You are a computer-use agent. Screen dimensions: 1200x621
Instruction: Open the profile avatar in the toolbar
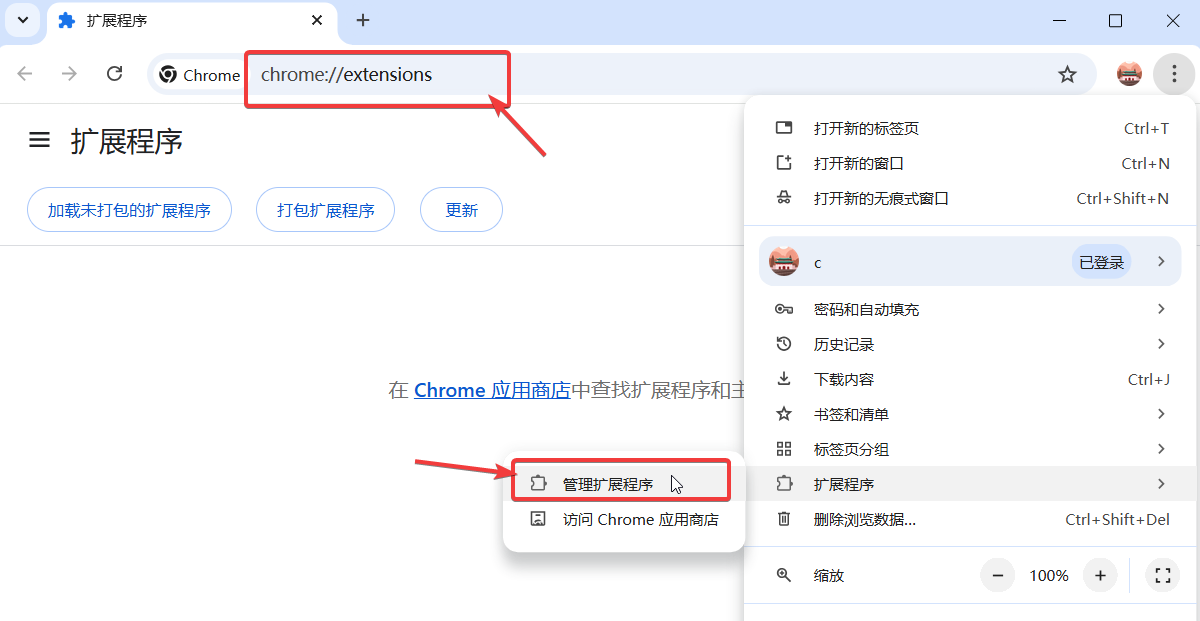click(x=1128, y=74)
